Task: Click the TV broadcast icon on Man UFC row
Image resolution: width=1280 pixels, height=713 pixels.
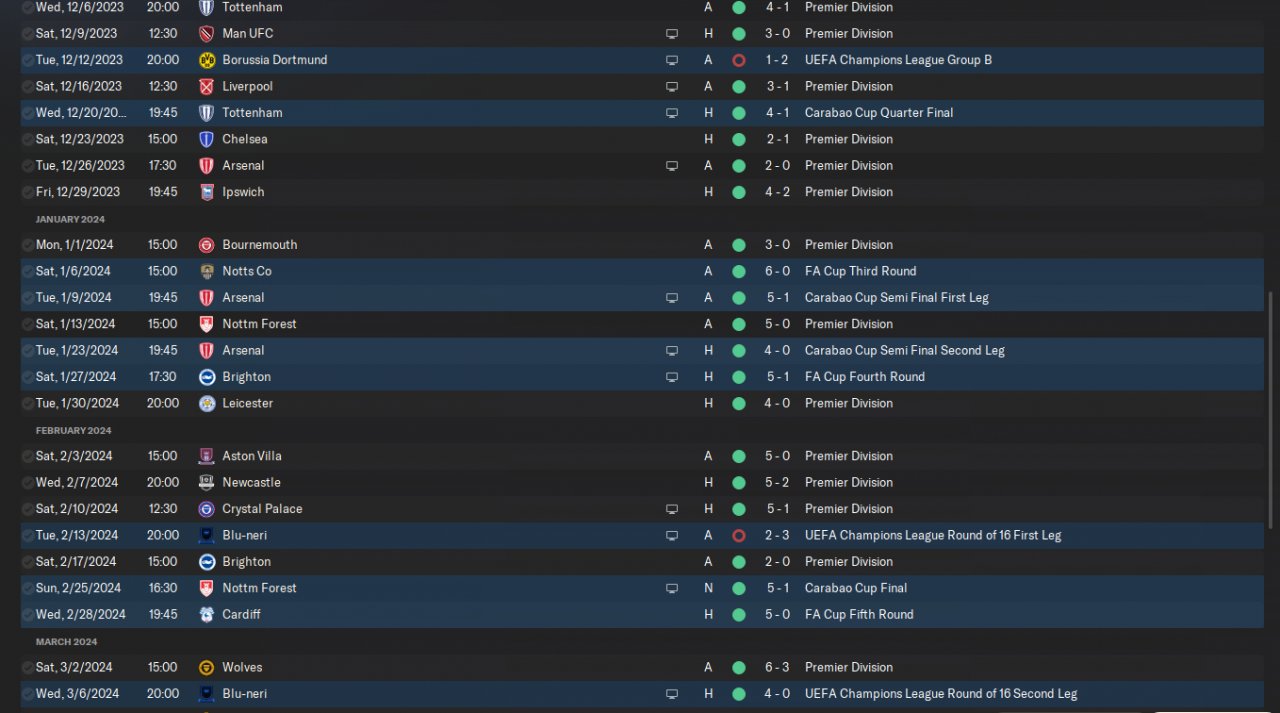Action: 672,34
